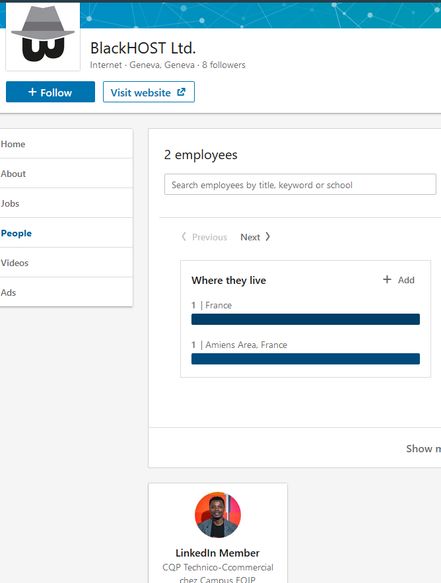The image size is (441, 583).
Task: Click the Previous insights button
Action: 204,237
